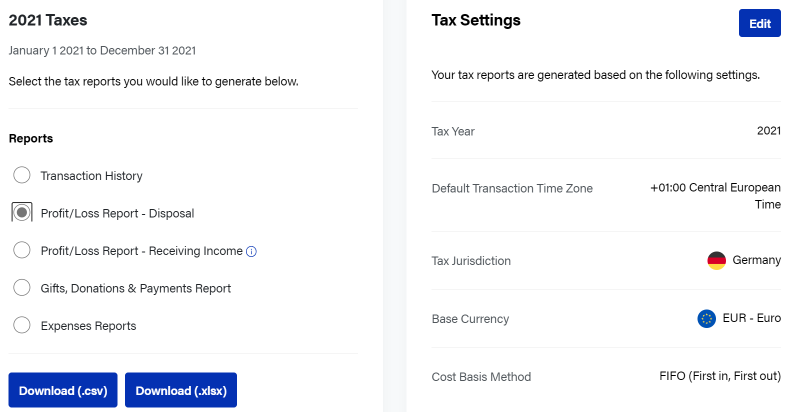Click the Transaction History label

(91, 176)
